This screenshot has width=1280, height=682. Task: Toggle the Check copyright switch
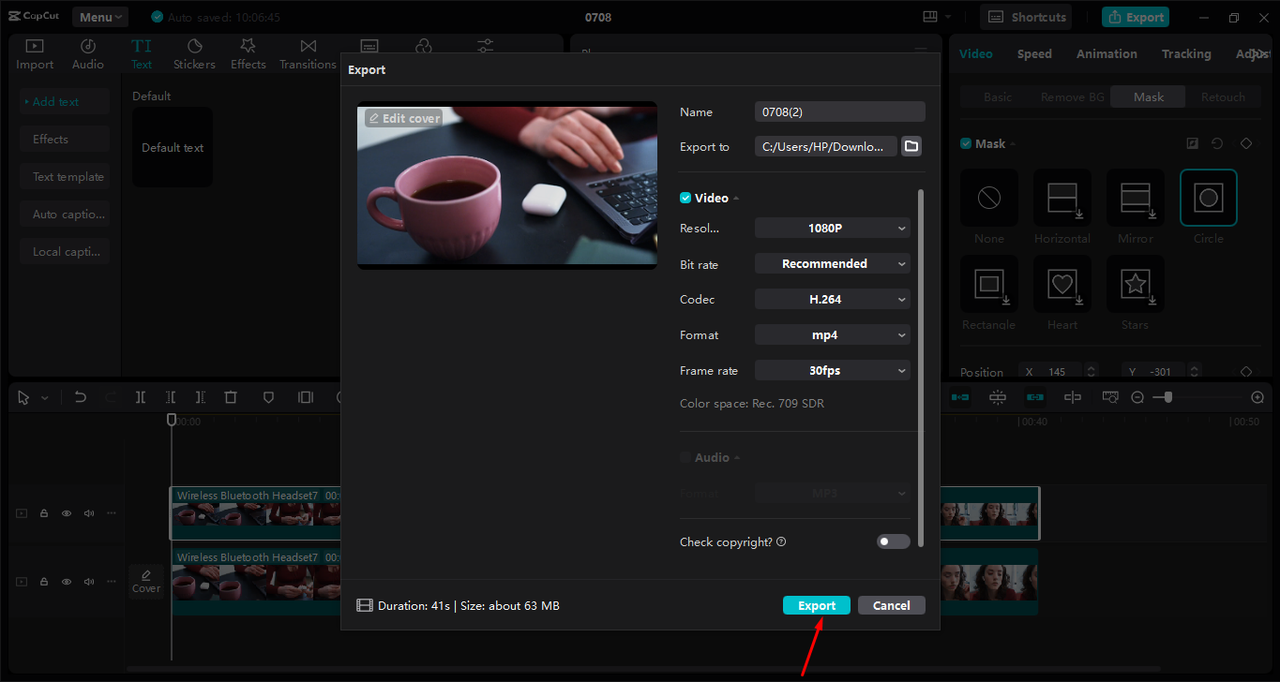(x=893, y=542)
